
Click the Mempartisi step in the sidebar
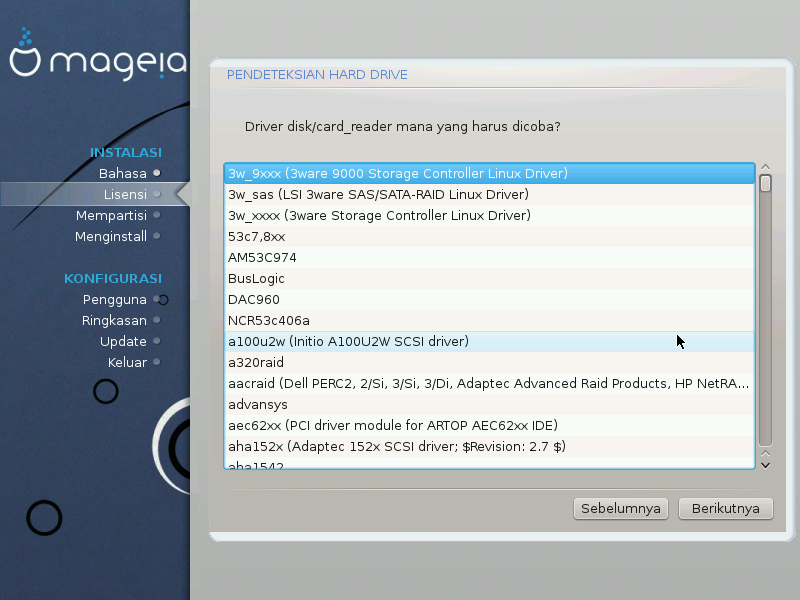[x=111, y=215]
